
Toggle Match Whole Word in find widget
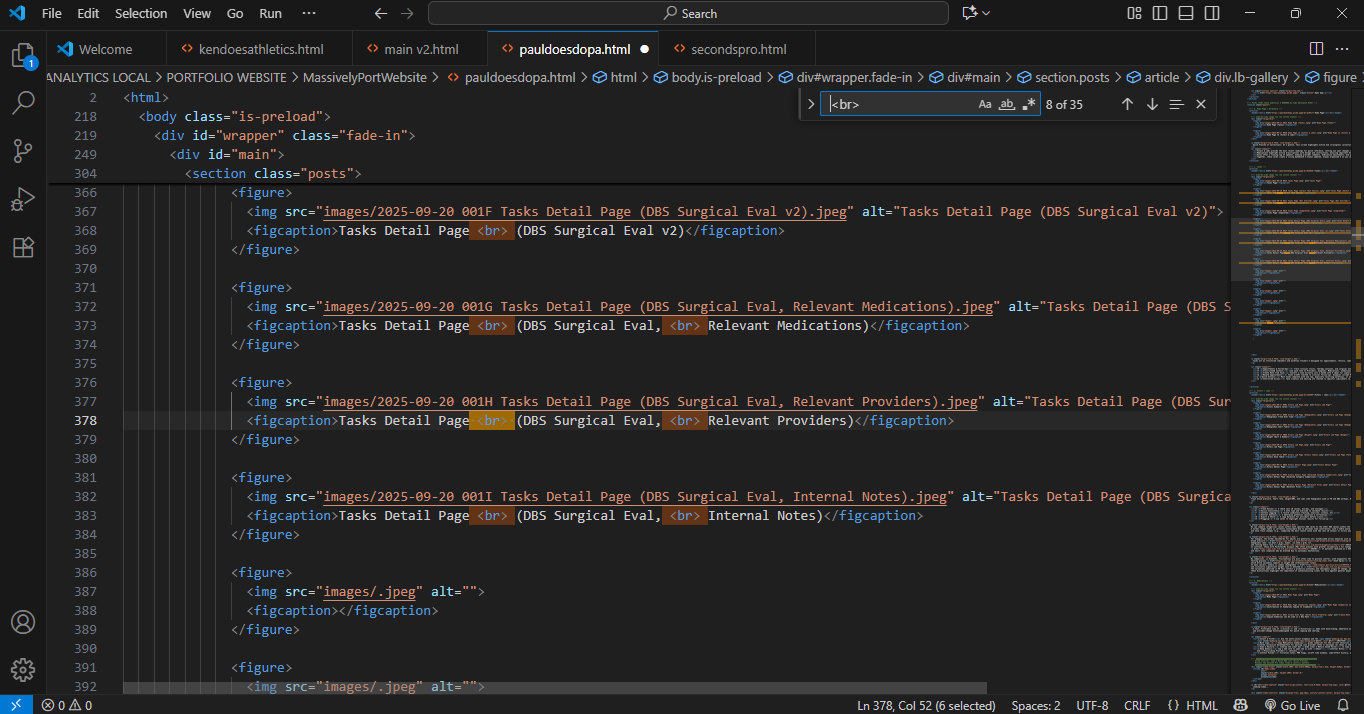click(x=1007, y=104)
